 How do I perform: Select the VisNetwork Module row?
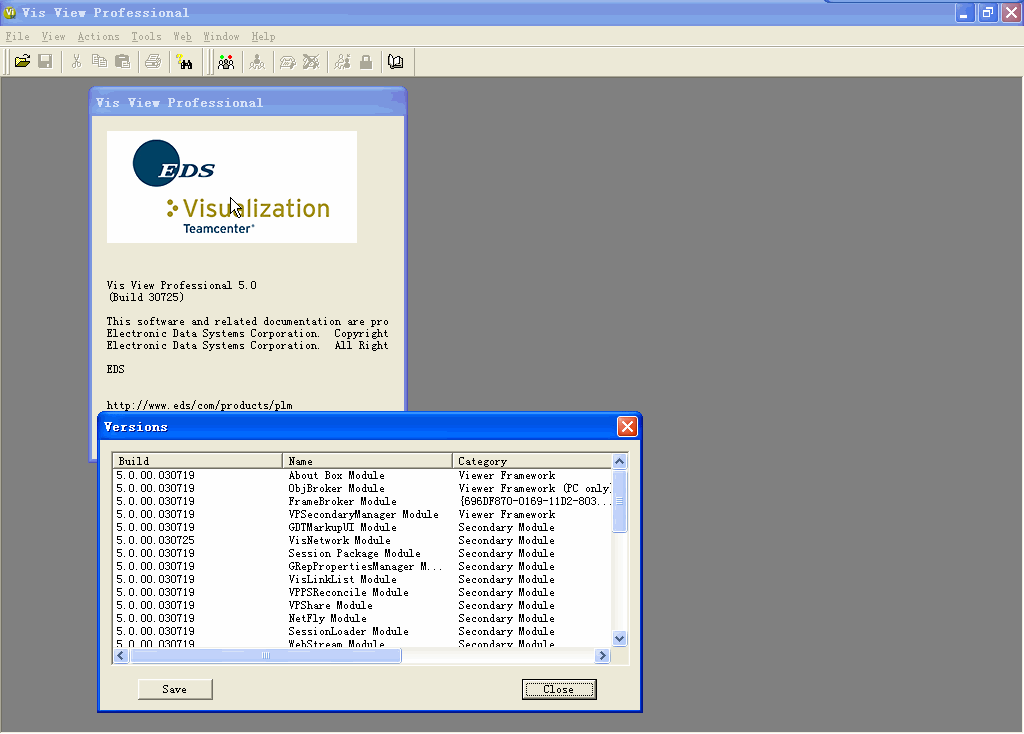[362, 541]
